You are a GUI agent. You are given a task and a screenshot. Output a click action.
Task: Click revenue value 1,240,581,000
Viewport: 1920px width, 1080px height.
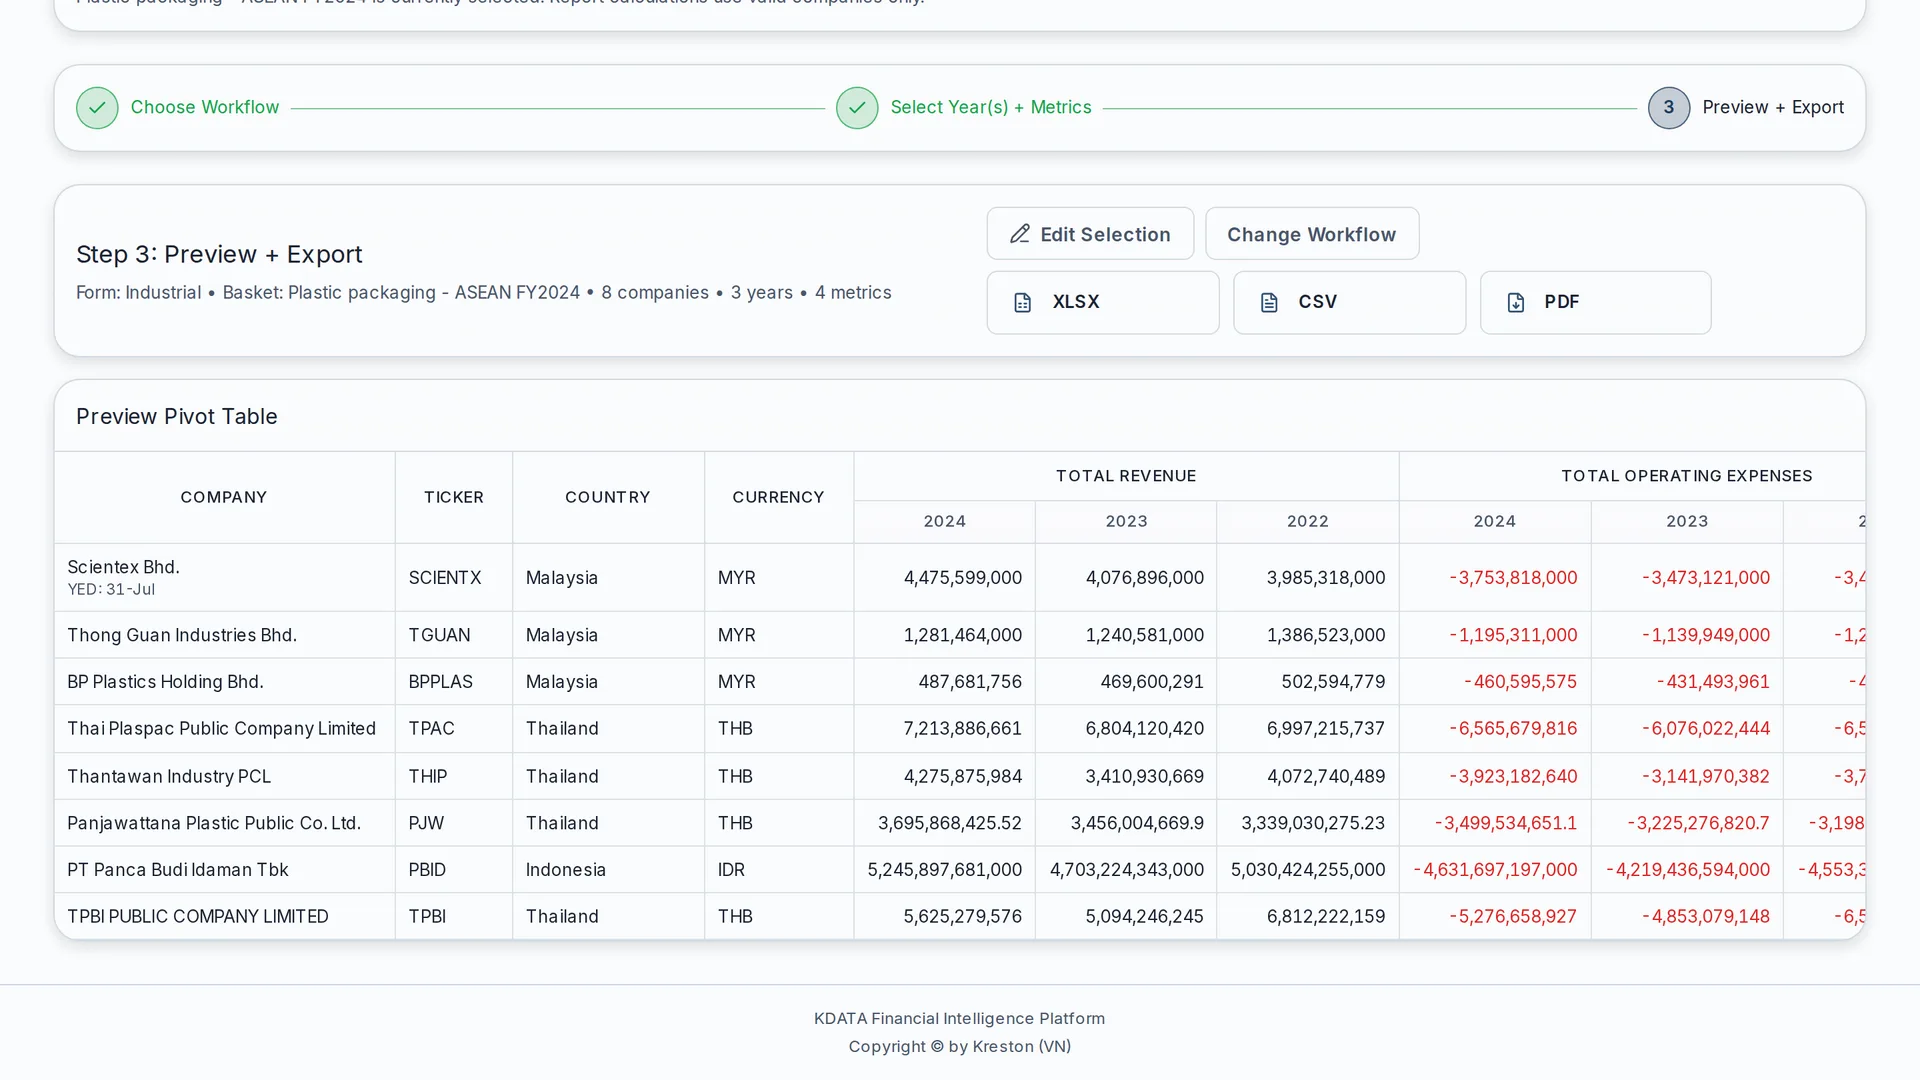(x=1144, y=635)
